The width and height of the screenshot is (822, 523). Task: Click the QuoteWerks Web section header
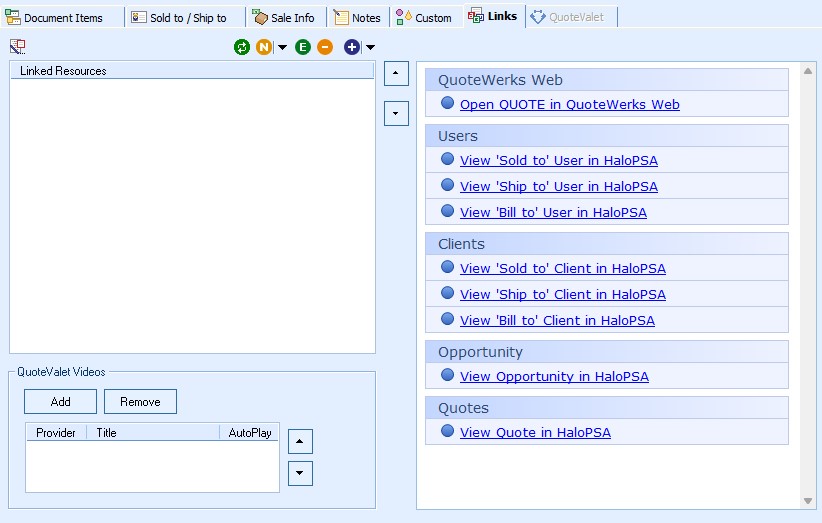607,80
